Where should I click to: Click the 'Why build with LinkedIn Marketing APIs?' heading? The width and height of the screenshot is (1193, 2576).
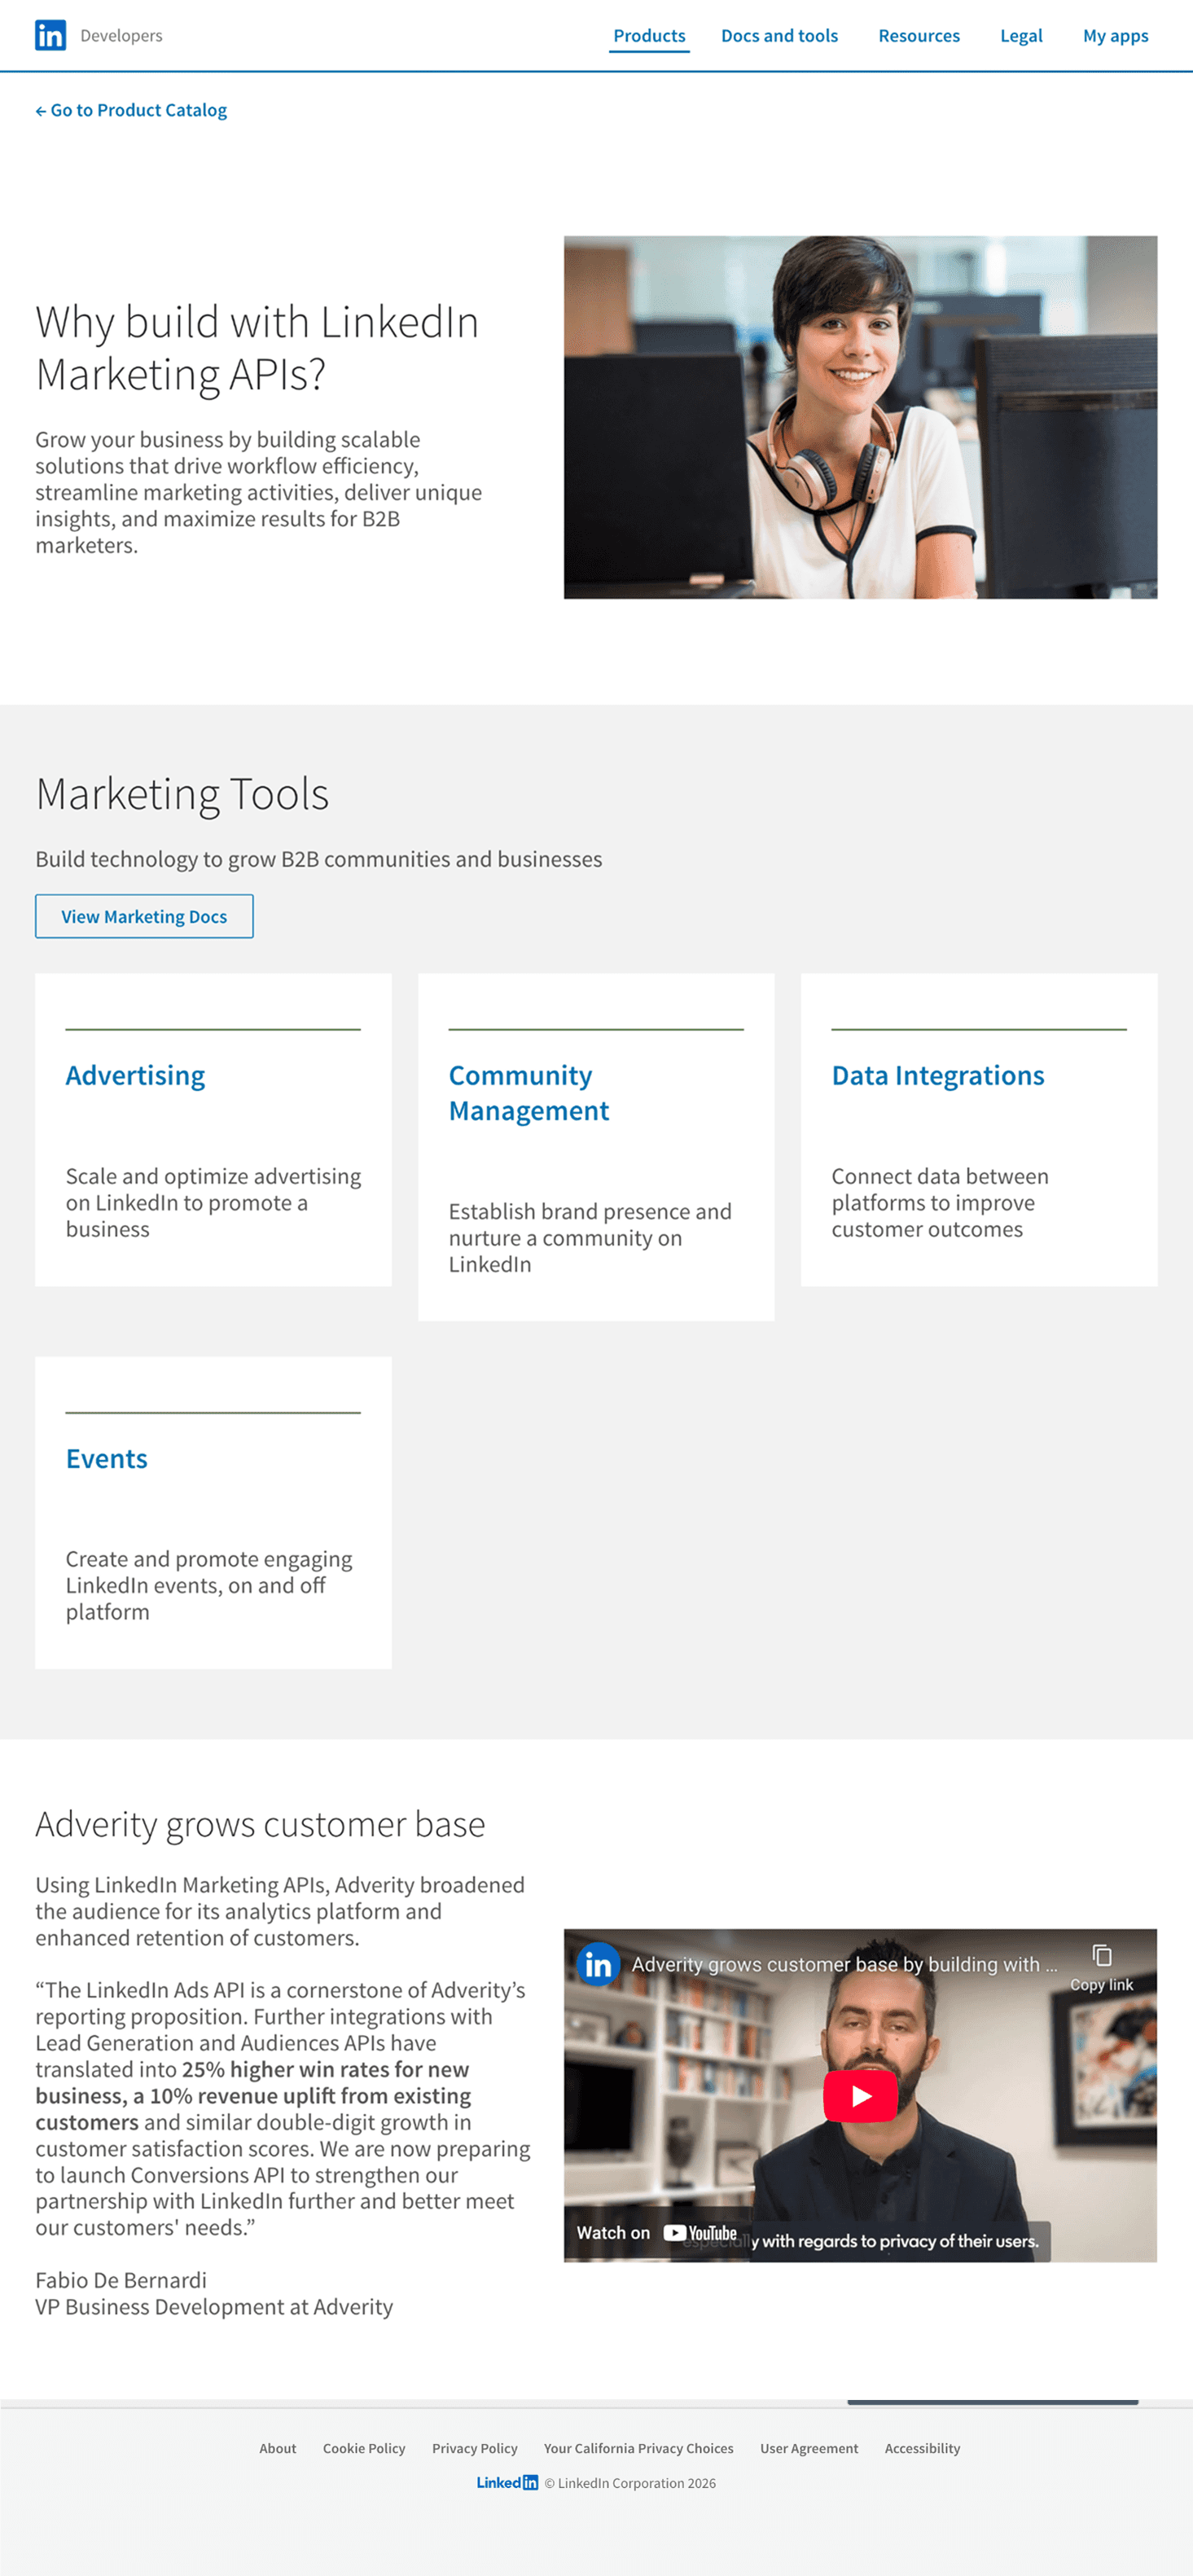click(257, 347)
